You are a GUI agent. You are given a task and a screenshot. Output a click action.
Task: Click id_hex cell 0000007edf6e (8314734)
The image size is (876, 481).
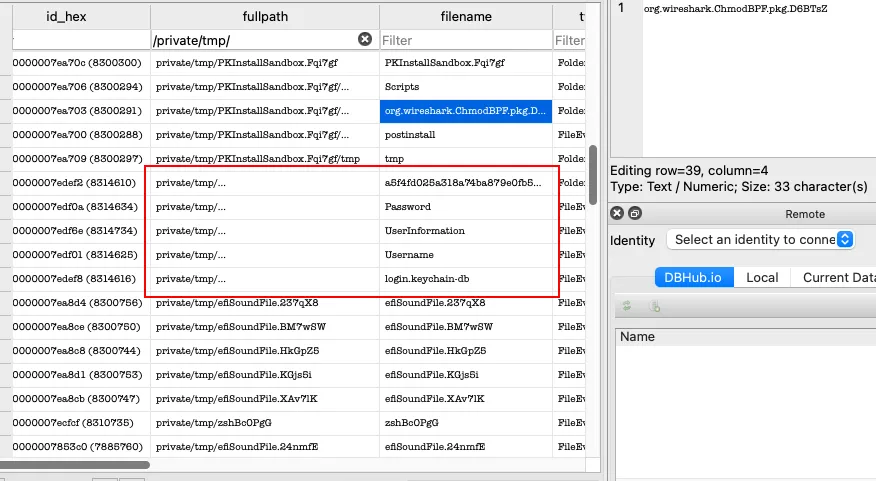[81, 231]
